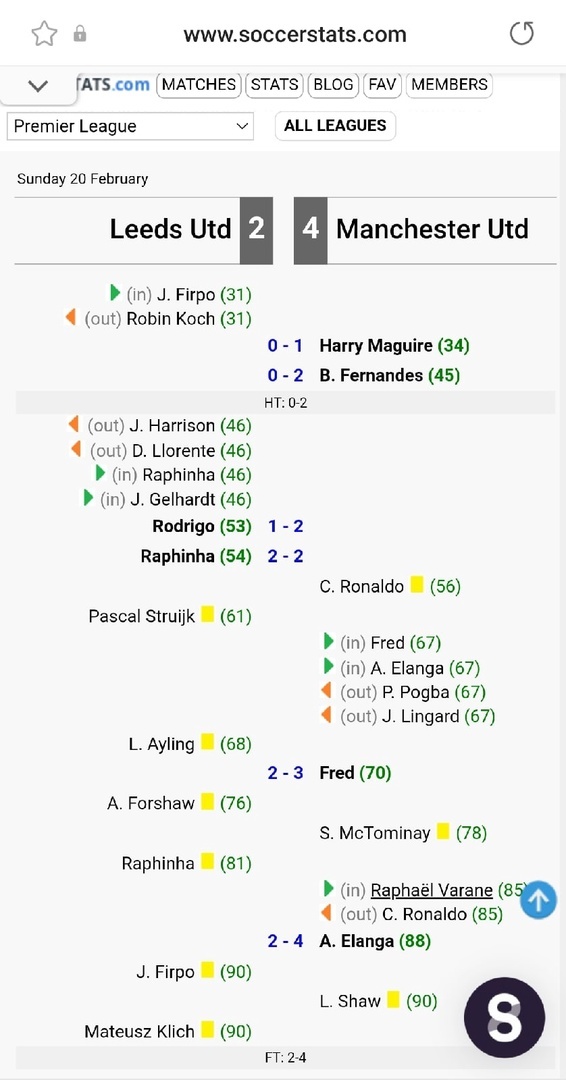This screenshot has height=1080, width=566.
Task: Tap the green arrow beside Fred substitution
Action: pyautogui.click(x=328, y=642)
